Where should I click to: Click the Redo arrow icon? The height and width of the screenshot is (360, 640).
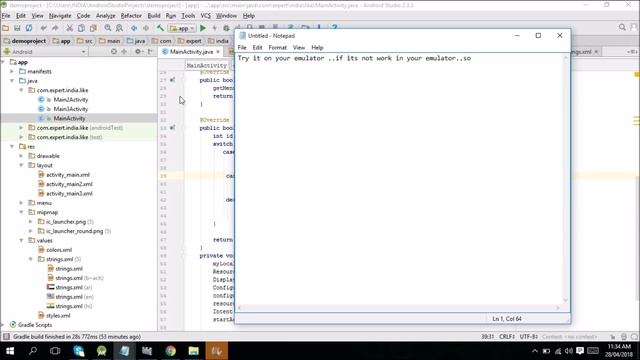pyautogui.click(x=55, y=28)
